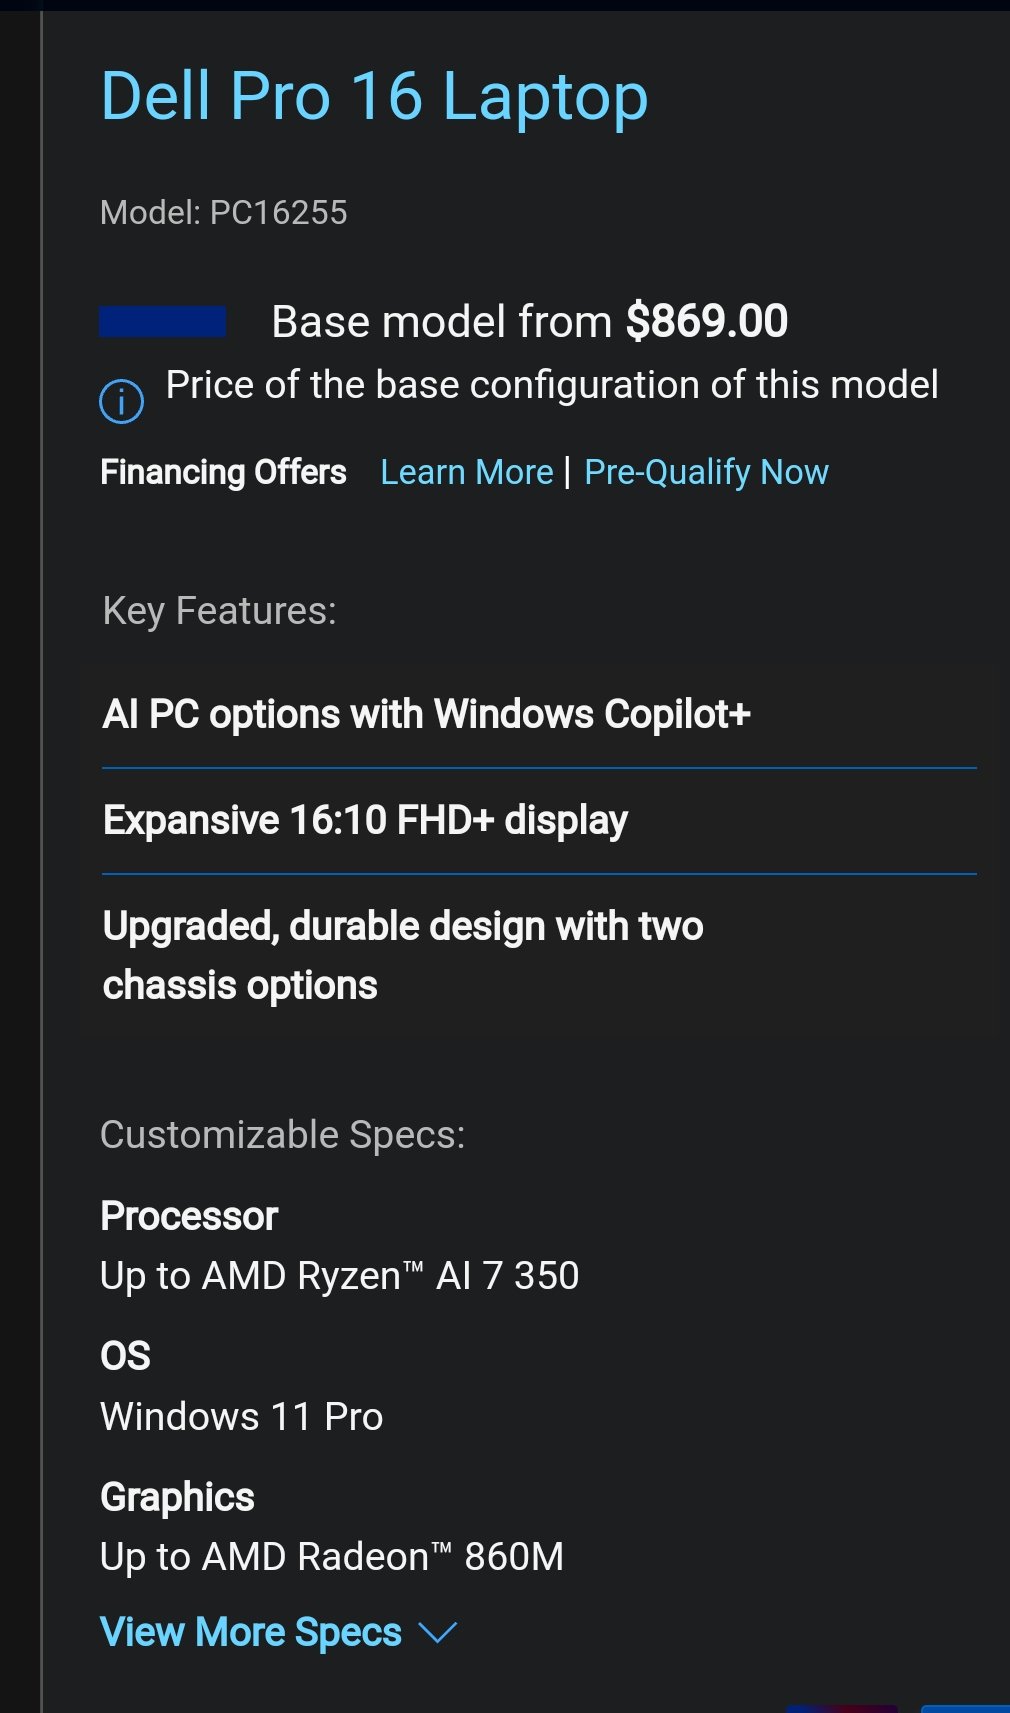This screenshot has width=1010, height=1713.
Task: Expand the Expansive 16:10 FHD+ display feature
Action: [x=539, y=821]
